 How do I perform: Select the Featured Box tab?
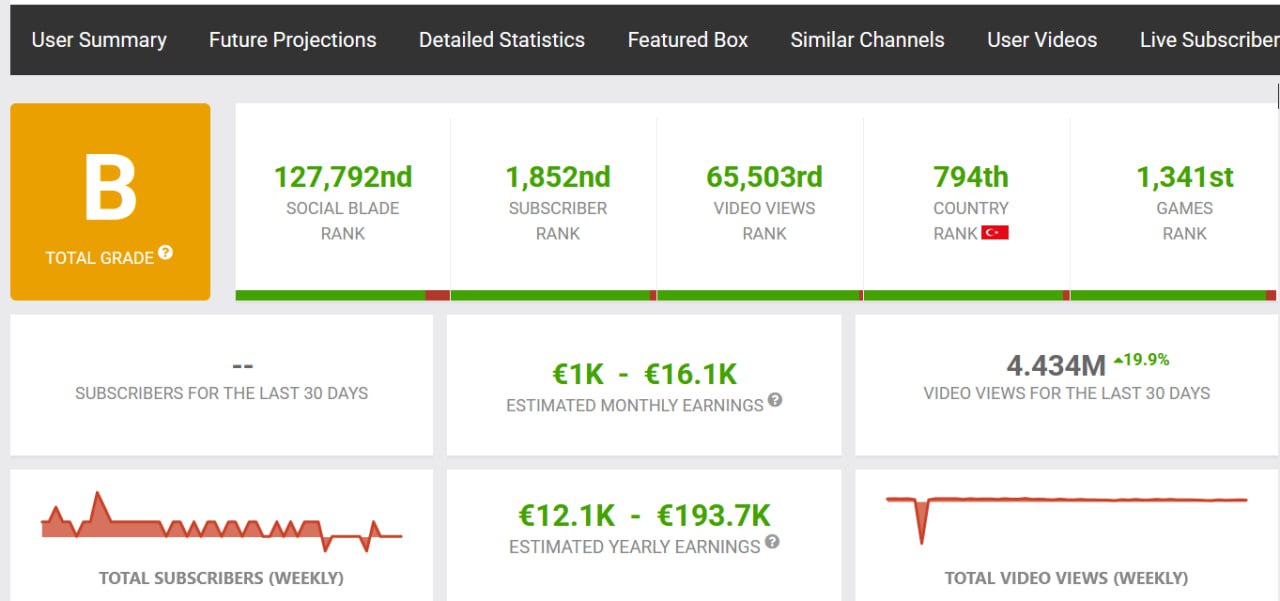687,40
